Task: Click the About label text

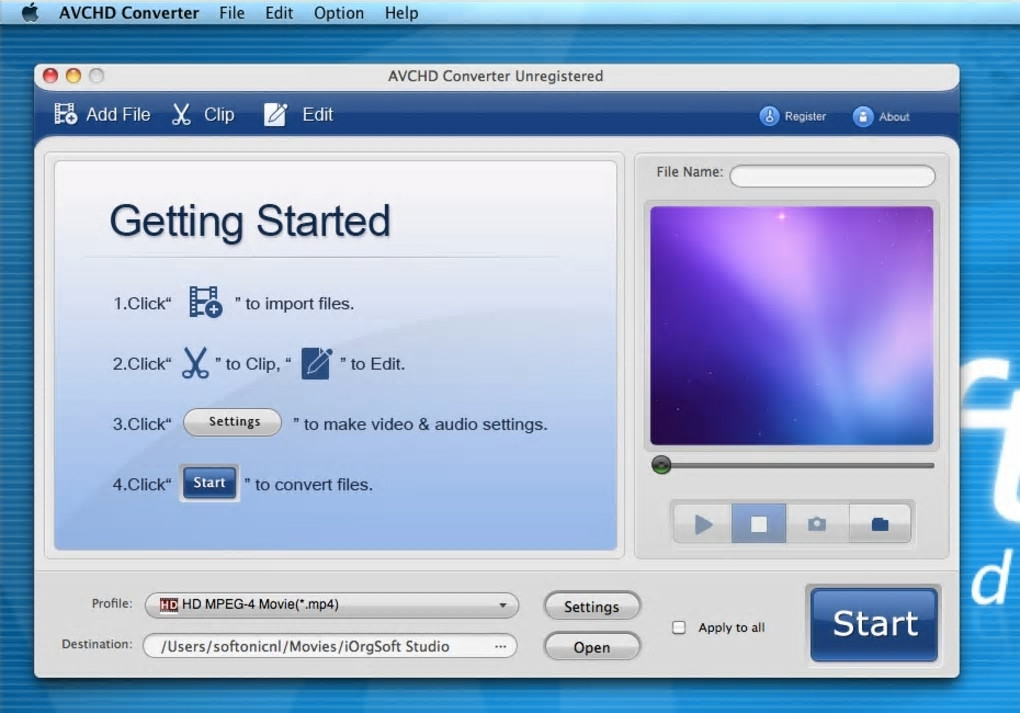Action: tap(894, 117)
